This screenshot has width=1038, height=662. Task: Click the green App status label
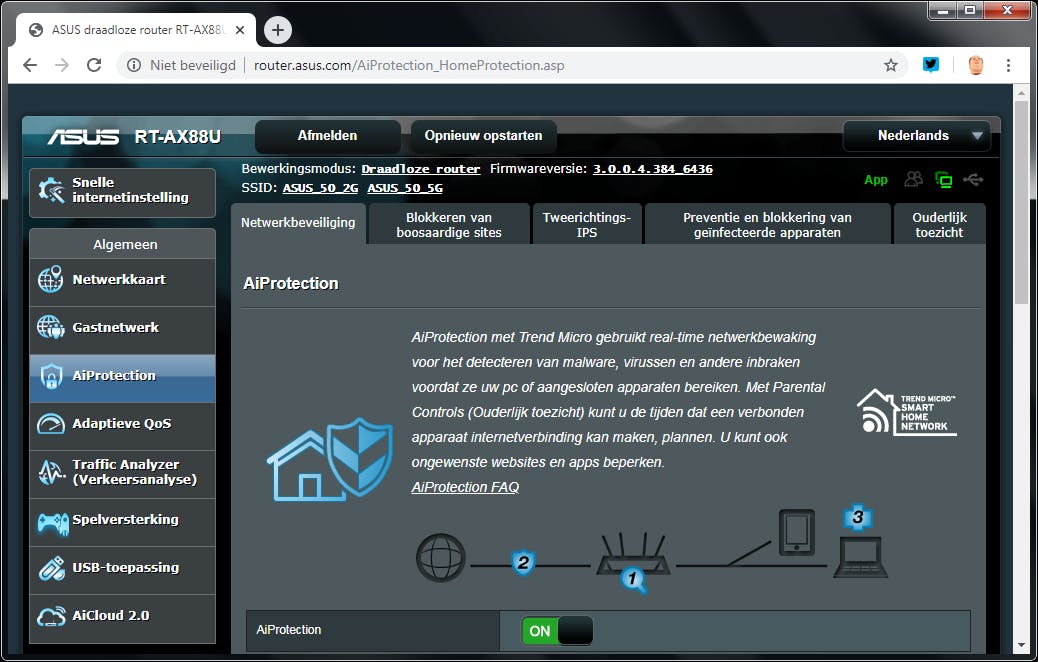pyautogui.click(x=875, y=179)
